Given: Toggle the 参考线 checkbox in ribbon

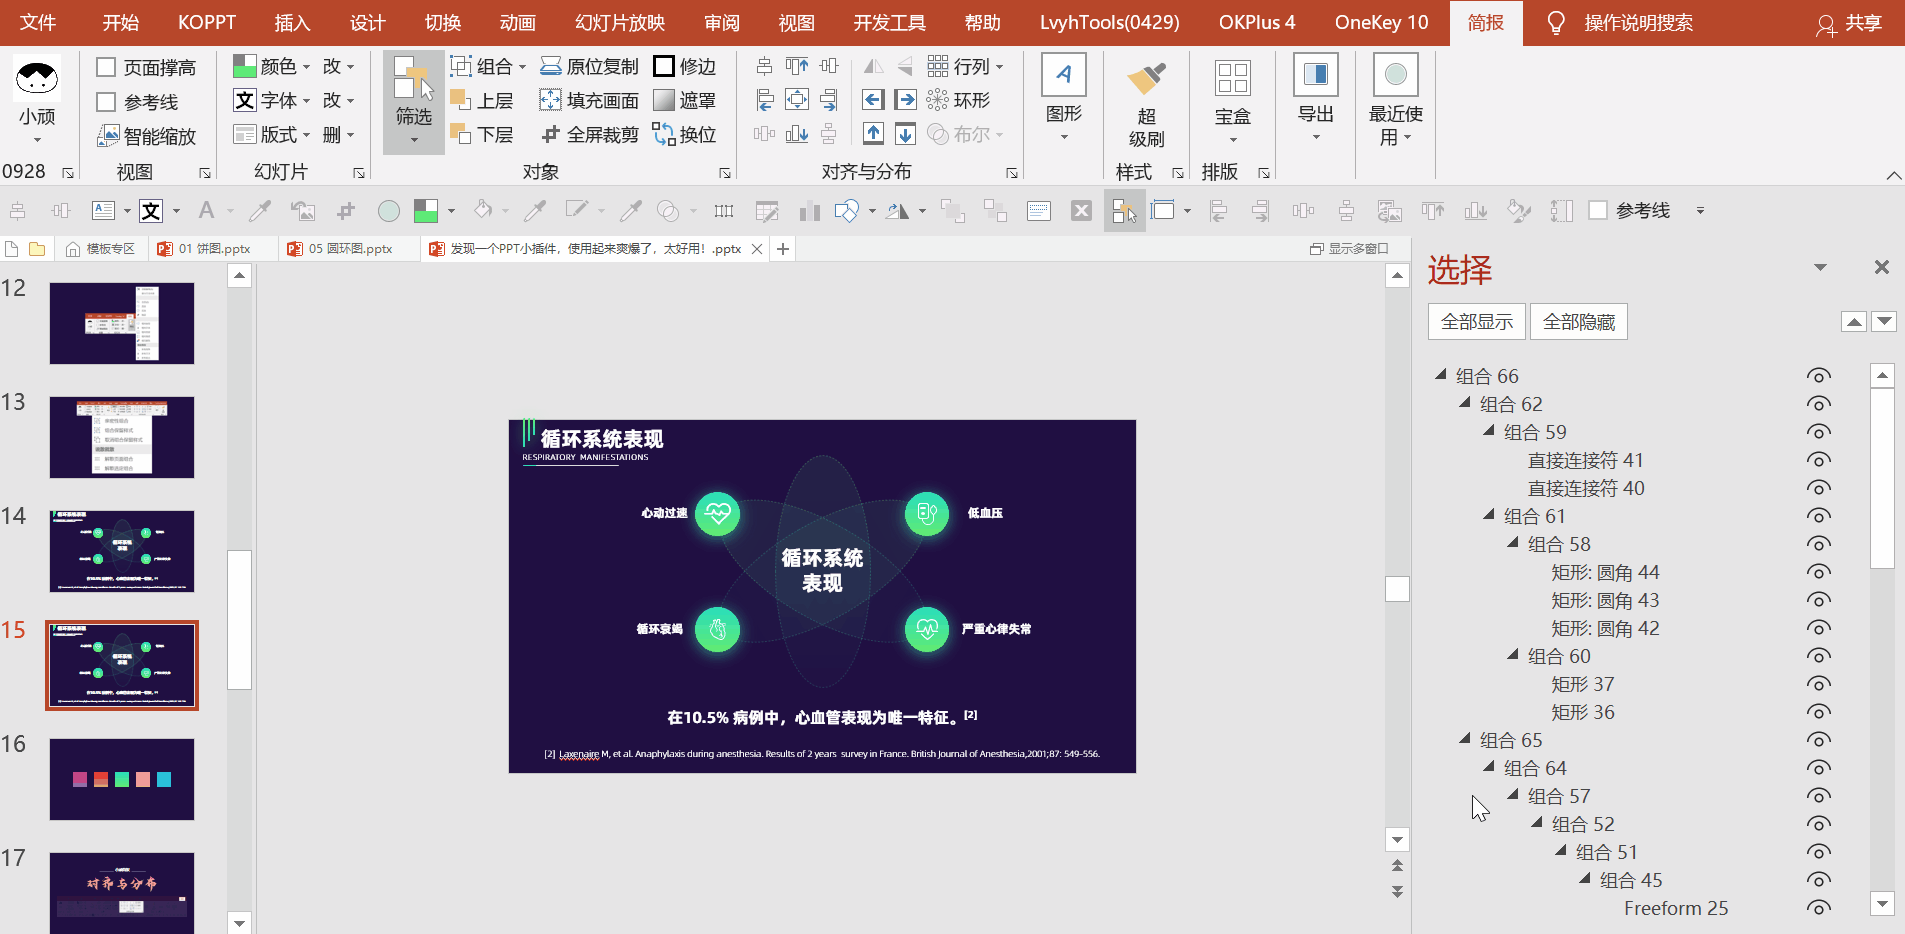Looking at the screenshot, I should (106, 102).
